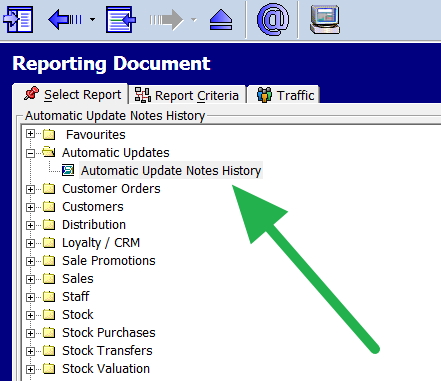Select the Stock Purchases tree label
Viewport: 441px width, 381px height.
[x=109, y=333]
